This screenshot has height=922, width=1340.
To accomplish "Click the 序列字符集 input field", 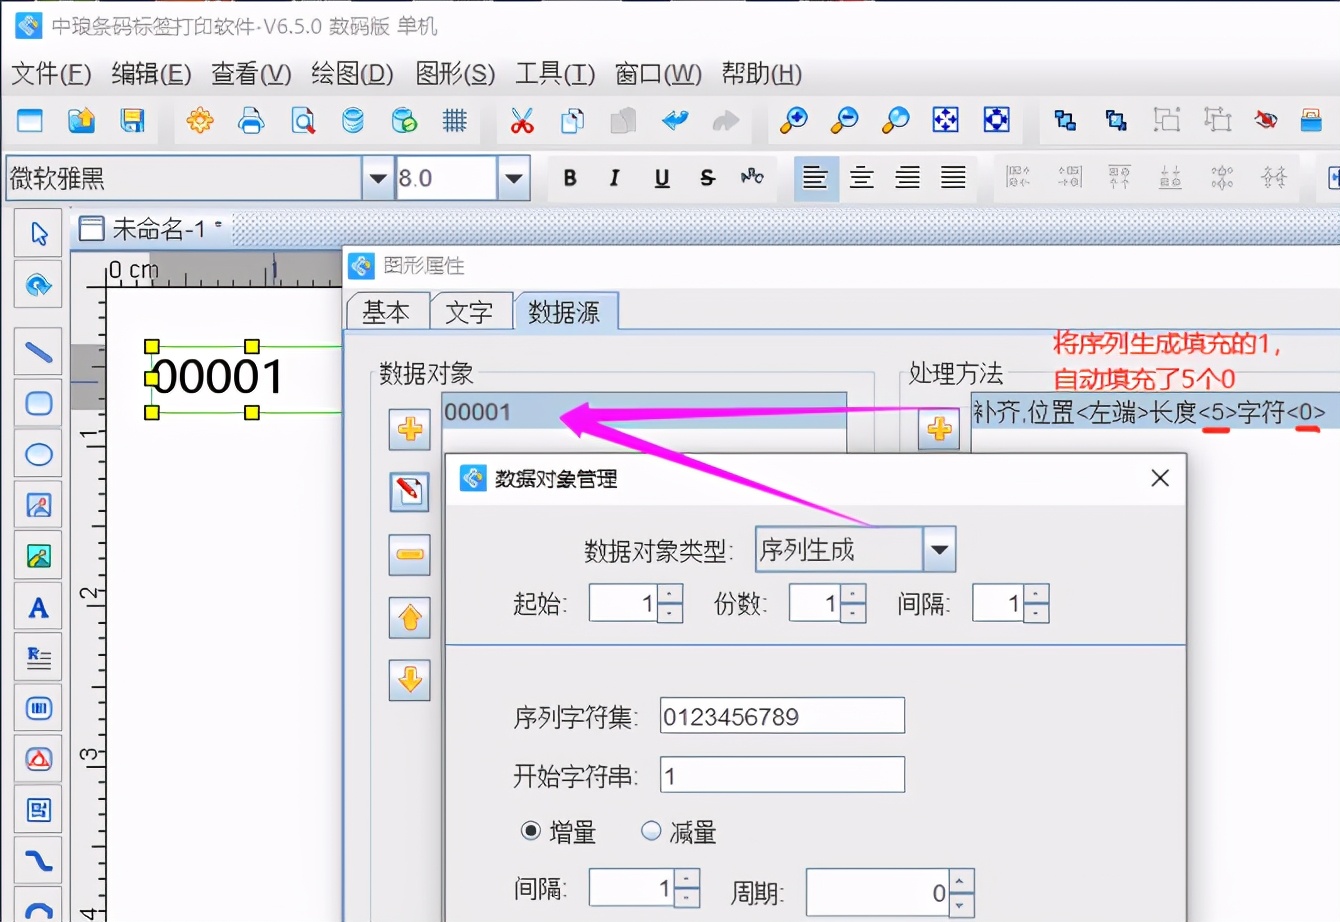I will [781, 716].
